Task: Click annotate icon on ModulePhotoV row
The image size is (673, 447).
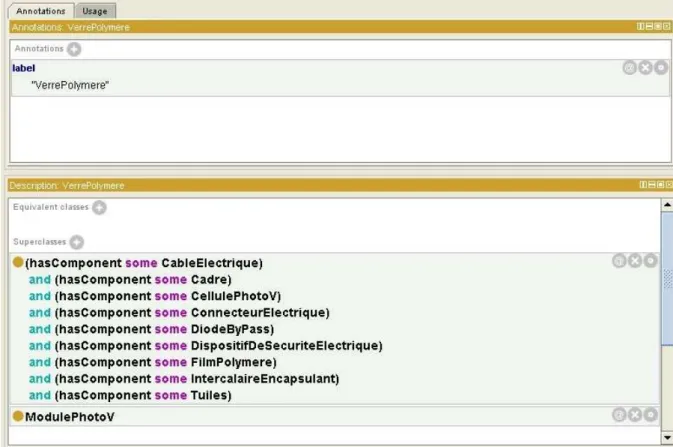Action: 619,414
